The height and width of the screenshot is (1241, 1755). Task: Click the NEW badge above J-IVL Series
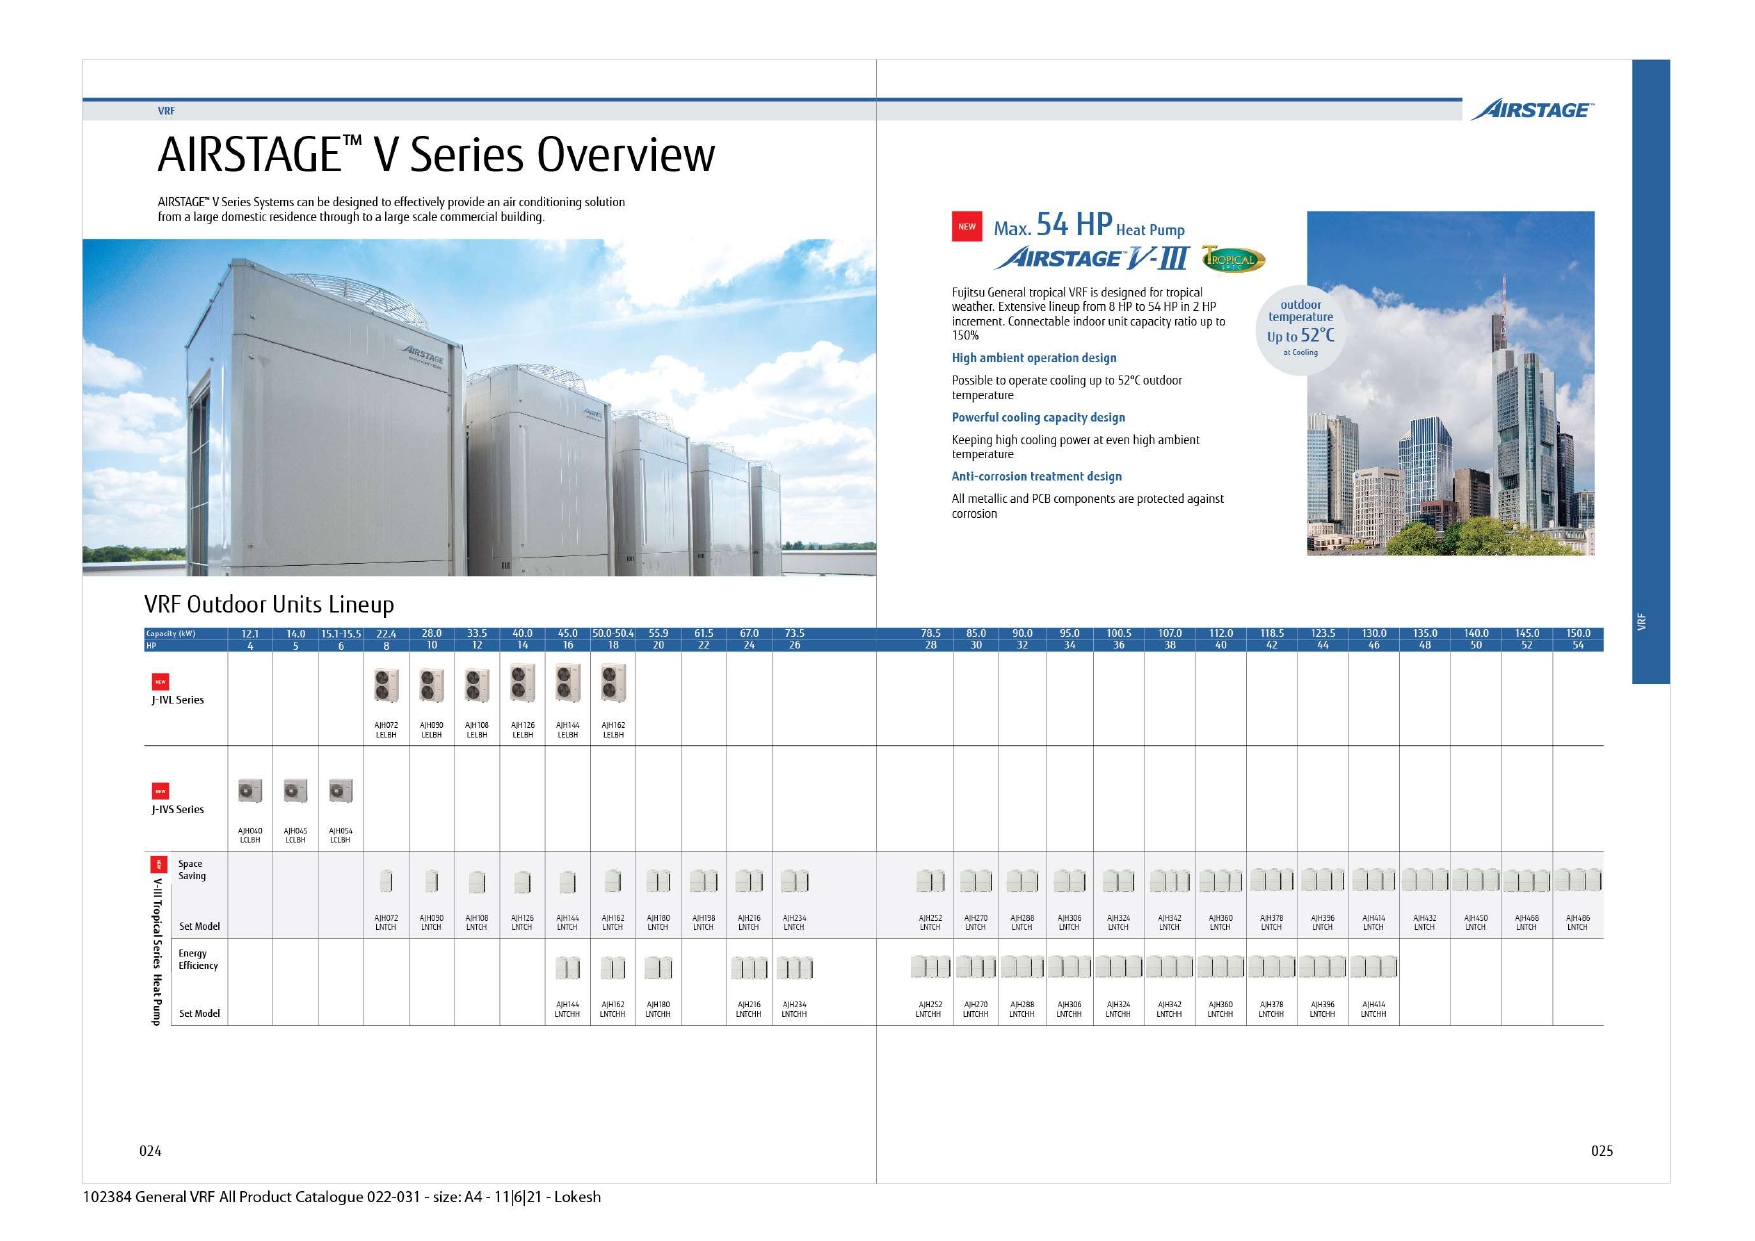(x=160, y=682)
